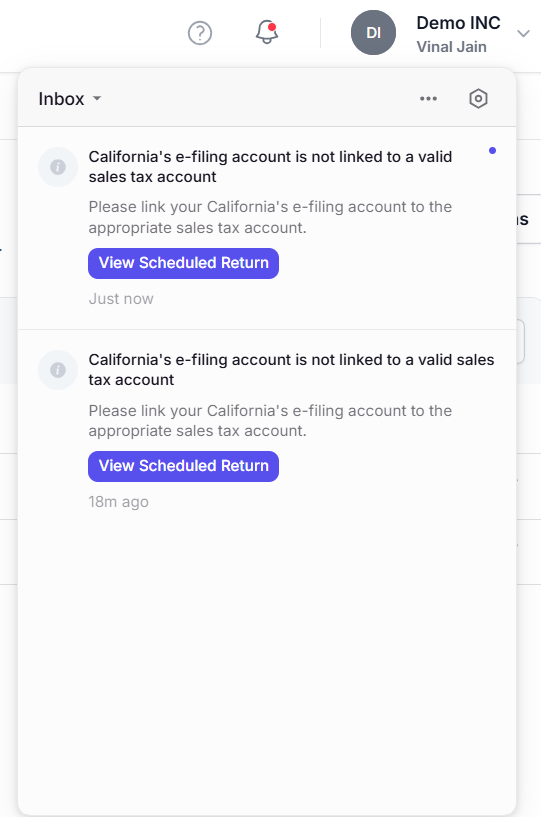The height and width of the screenshot is (817, 541).
Task: Click first notification's description text
Action: click(270, 217)
